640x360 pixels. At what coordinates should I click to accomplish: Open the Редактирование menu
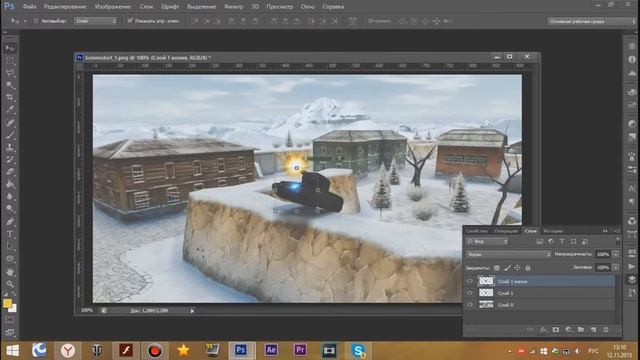pos(65,7)
